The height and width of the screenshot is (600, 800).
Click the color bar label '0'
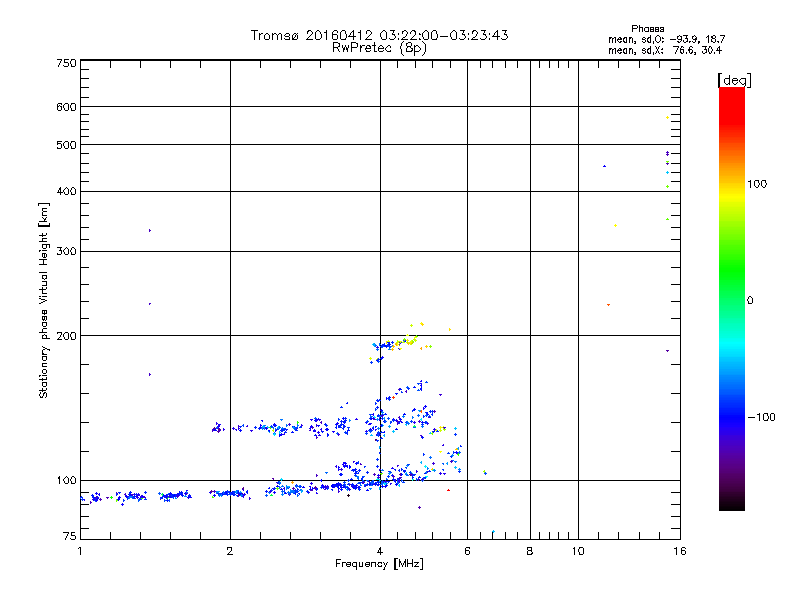point(750,301)
